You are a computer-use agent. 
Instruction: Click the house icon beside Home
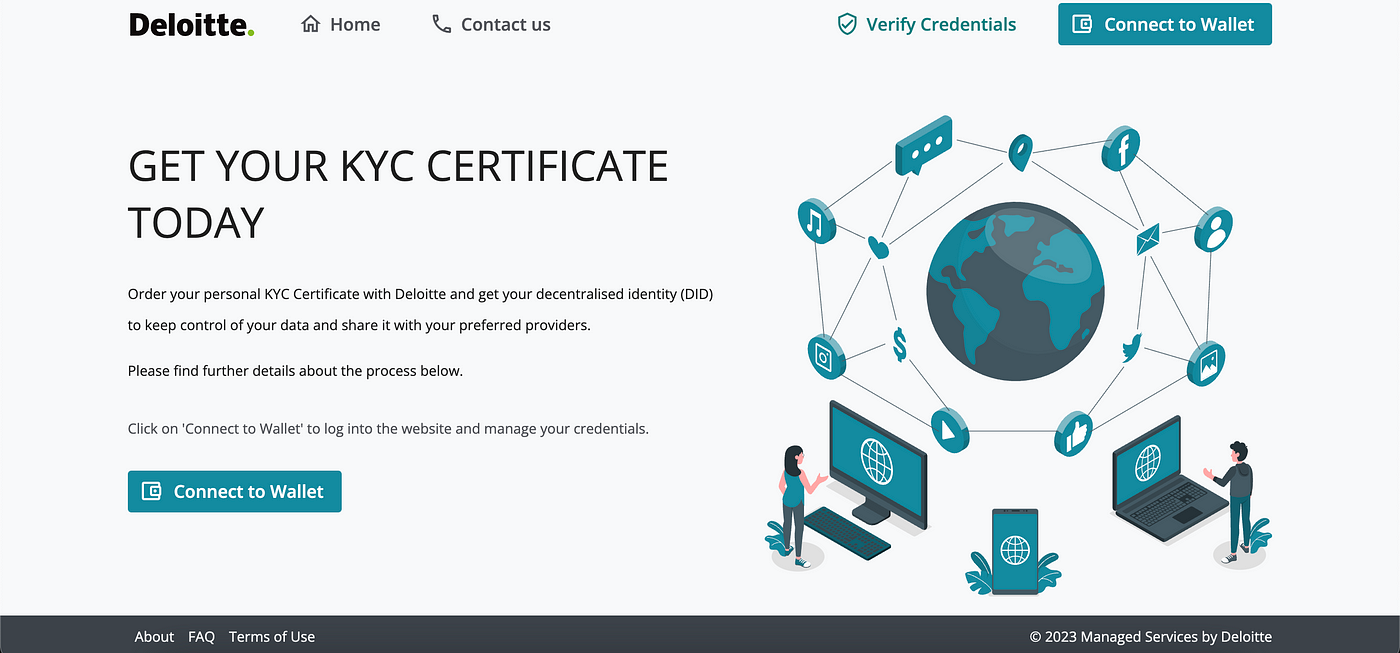310,24
